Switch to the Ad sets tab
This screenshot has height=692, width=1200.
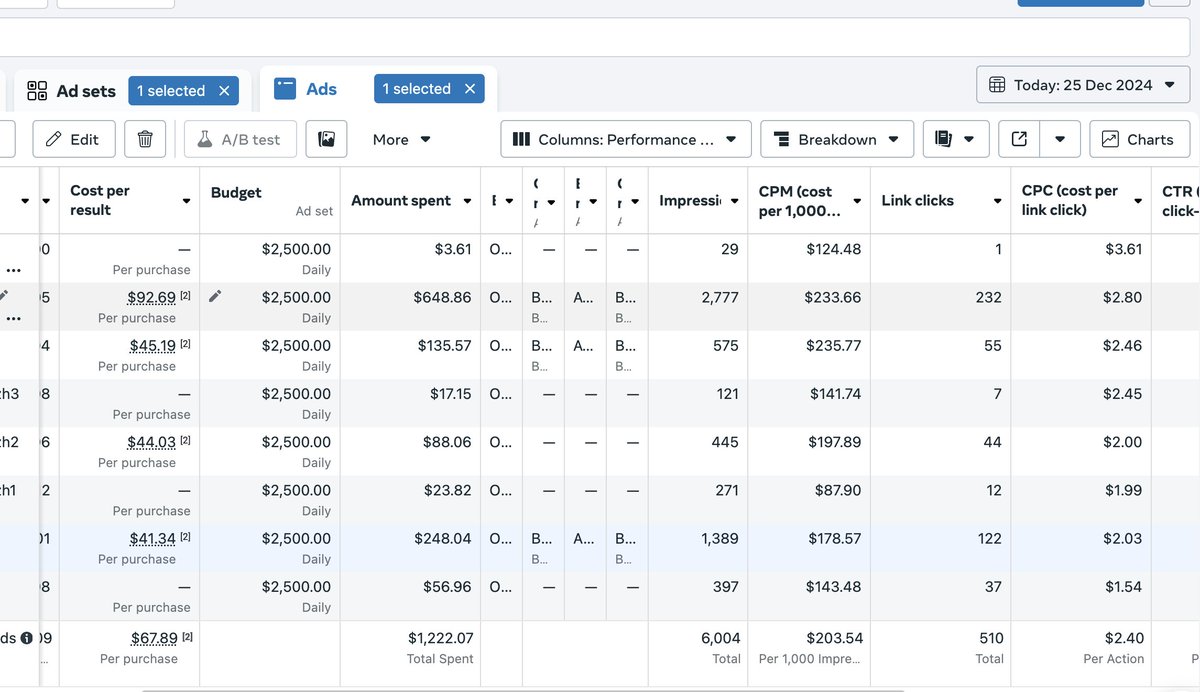(x=86, y=91)
